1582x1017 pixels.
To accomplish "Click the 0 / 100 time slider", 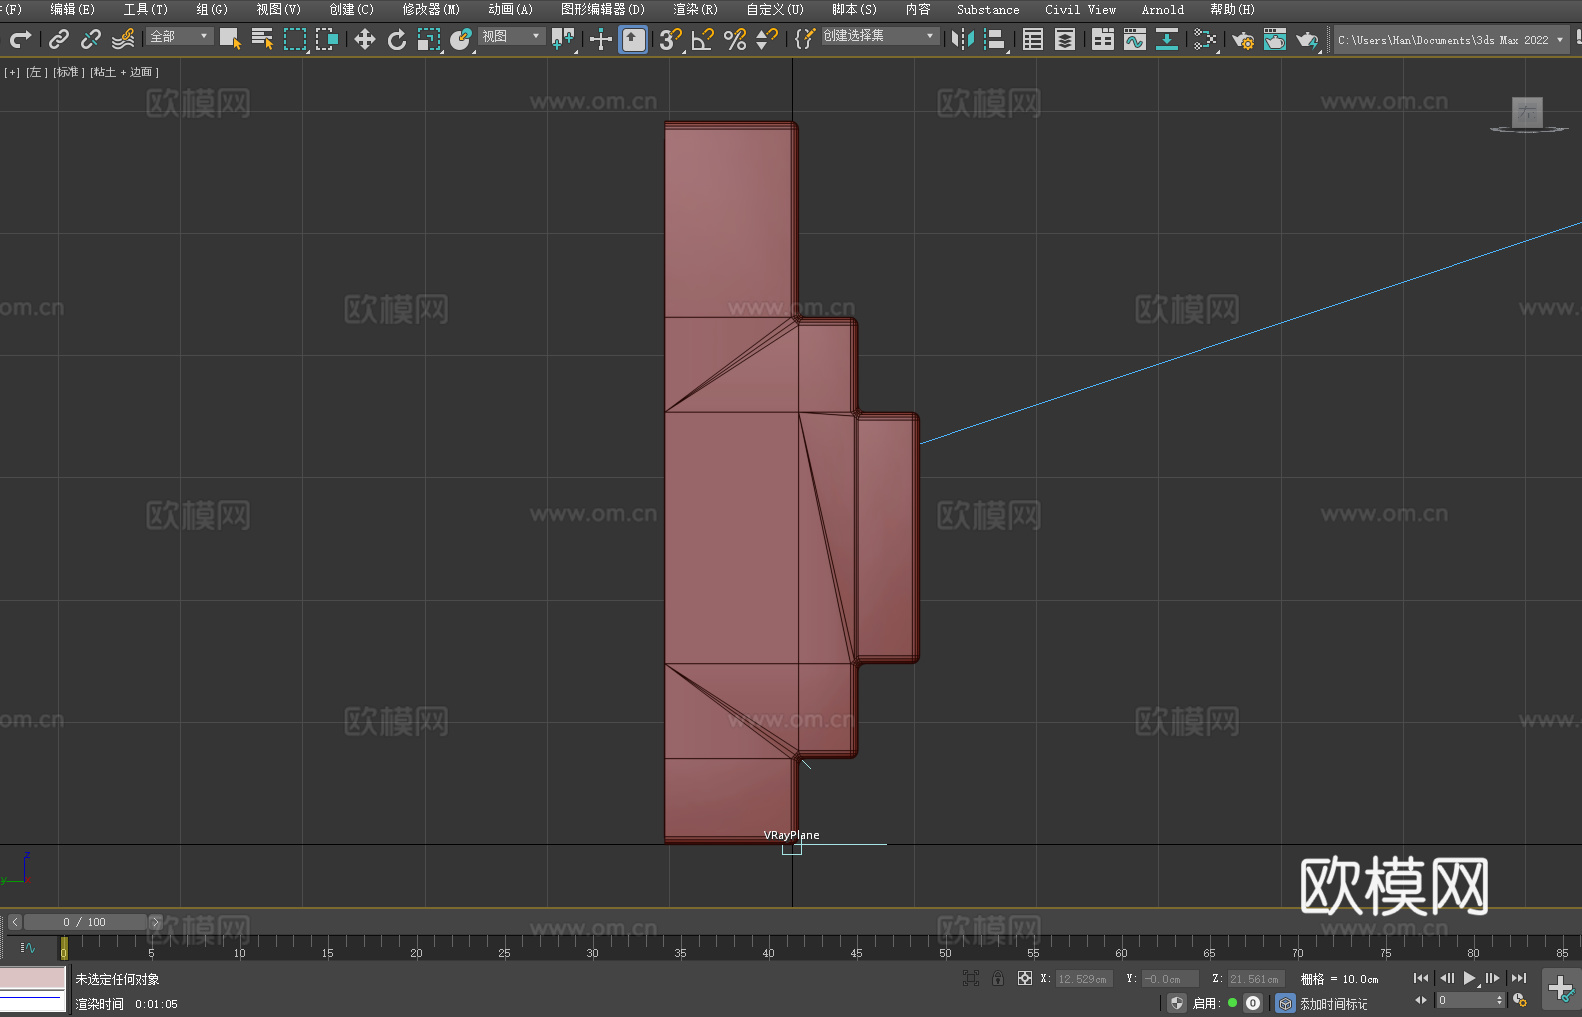I will tap(85, 922).
